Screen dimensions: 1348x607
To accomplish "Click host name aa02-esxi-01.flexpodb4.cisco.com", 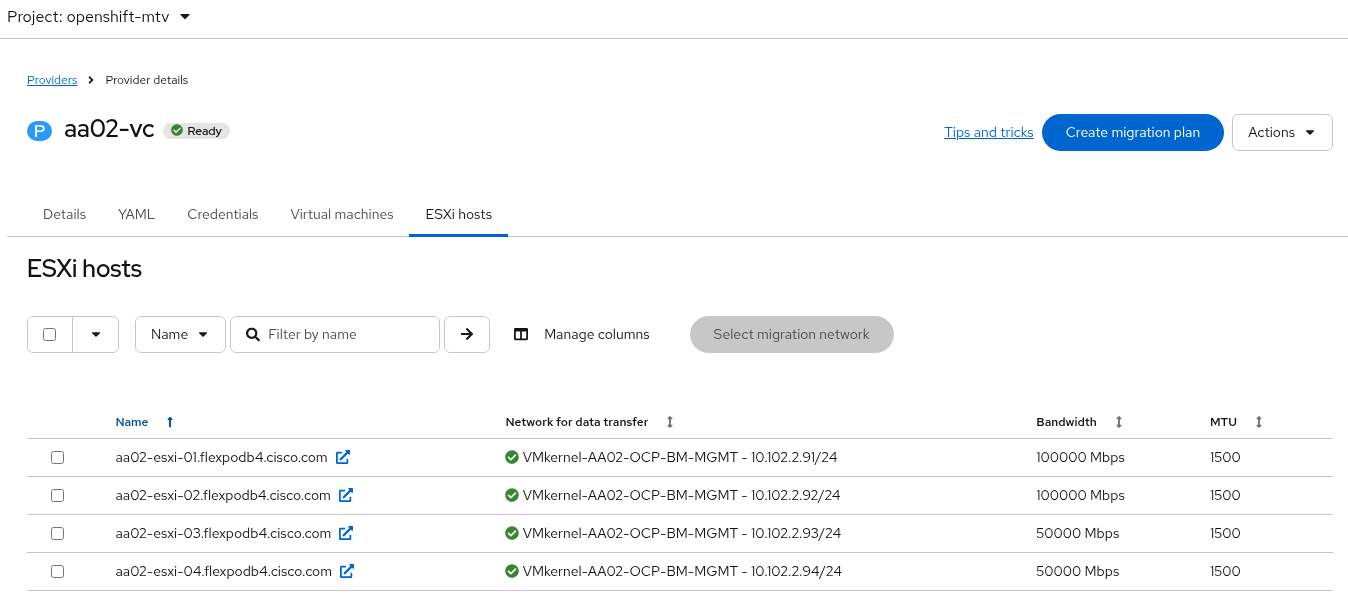I will tap(222, 457).
